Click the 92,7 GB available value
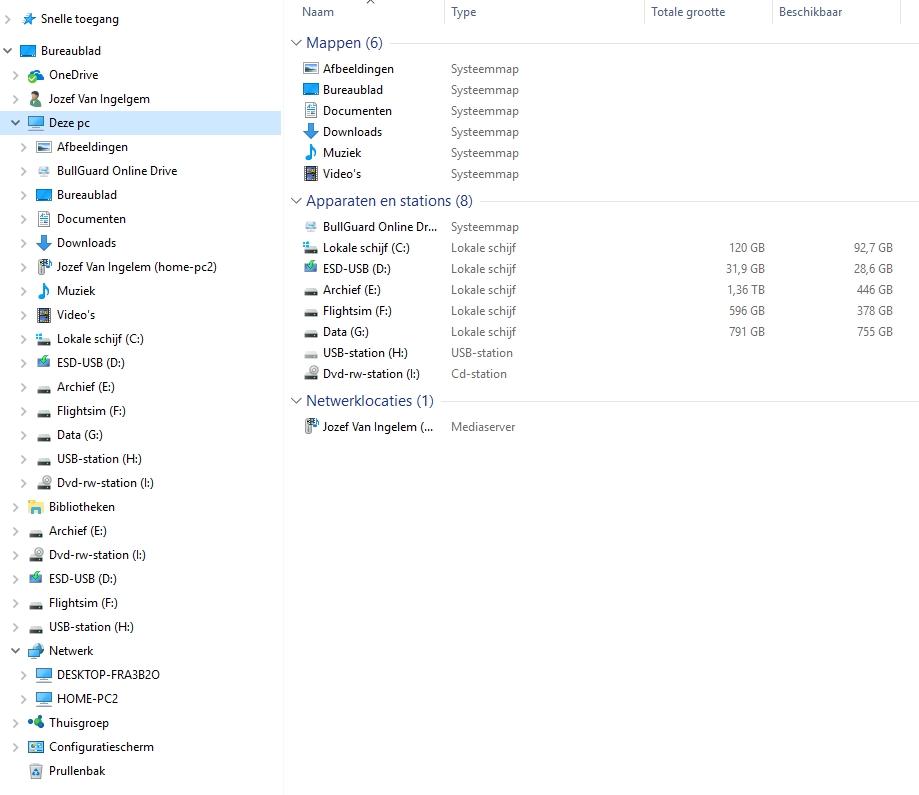The width and height of the screenshot is (919, 795). pyautogui.click(x=873, y=247)
